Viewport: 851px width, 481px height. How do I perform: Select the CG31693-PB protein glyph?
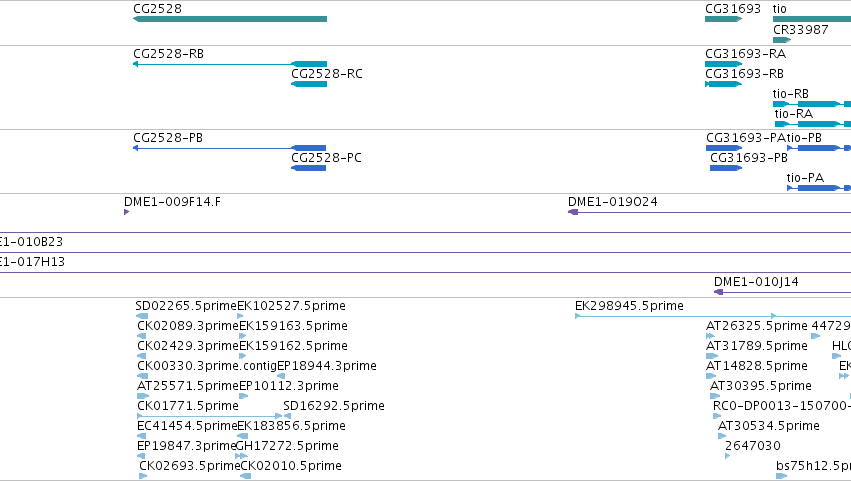726,168
